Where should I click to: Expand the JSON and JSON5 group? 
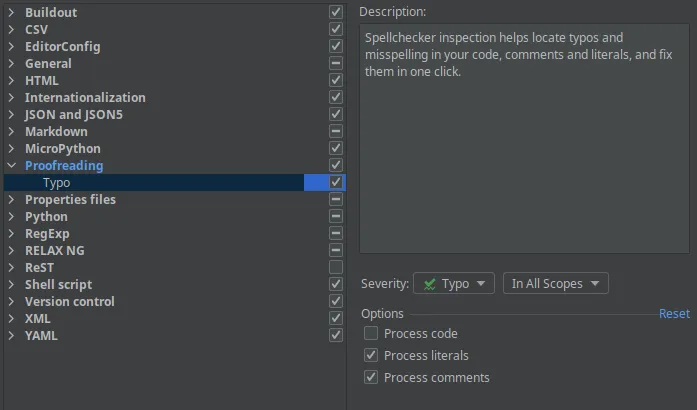[11, 115]
